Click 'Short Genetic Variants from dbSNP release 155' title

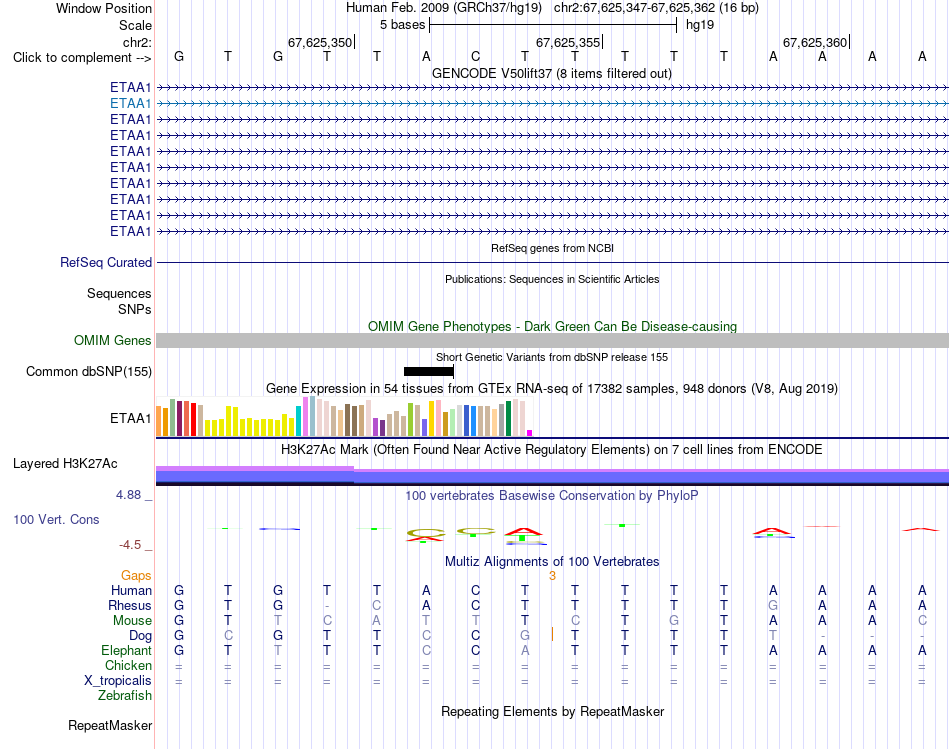click(x=552, y=358)
